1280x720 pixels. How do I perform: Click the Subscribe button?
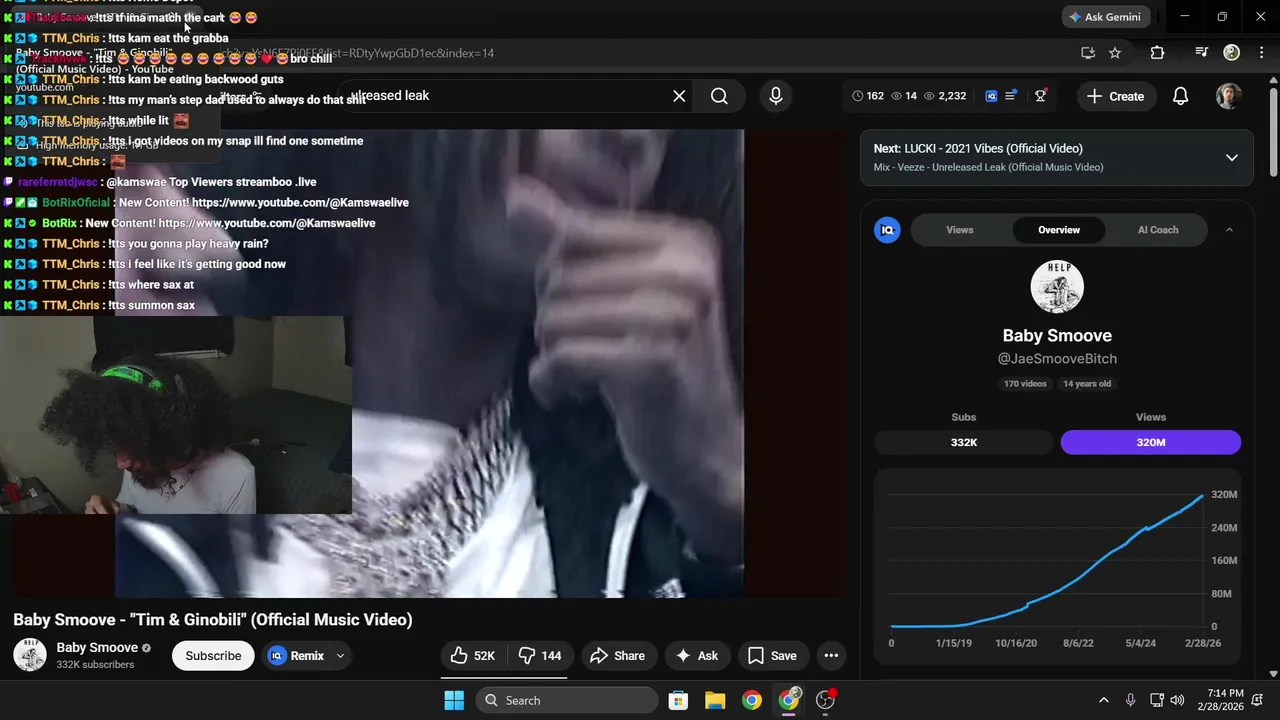213,656
